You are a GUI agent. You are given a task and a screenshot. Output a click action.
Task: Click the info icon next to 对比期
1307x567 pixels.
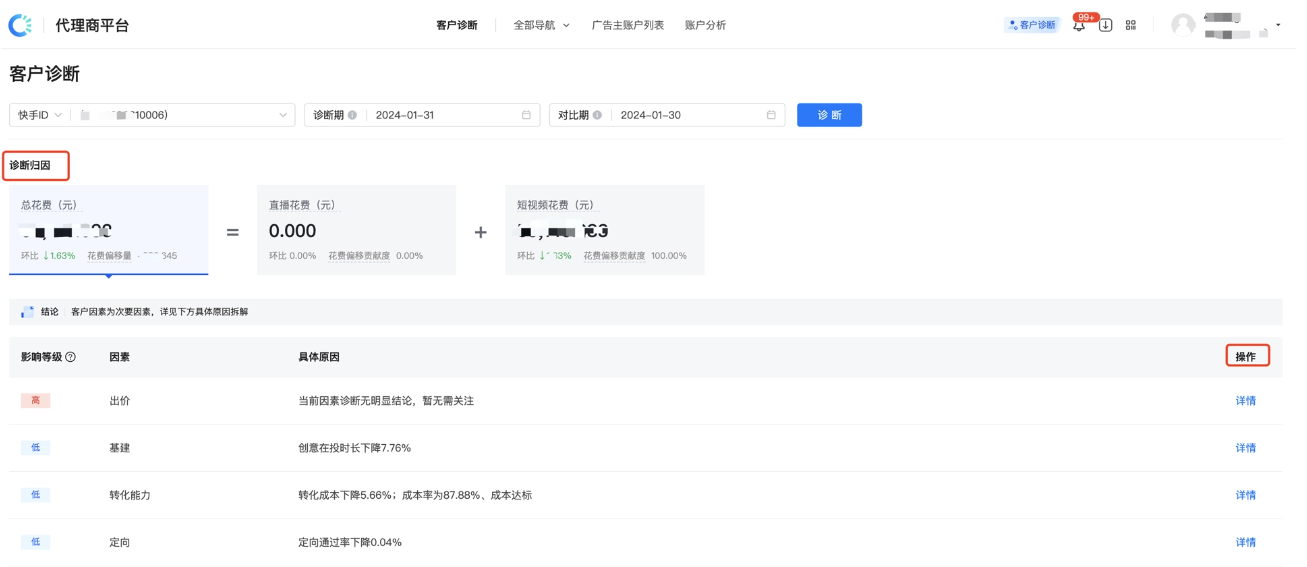(x=597, y=115)
